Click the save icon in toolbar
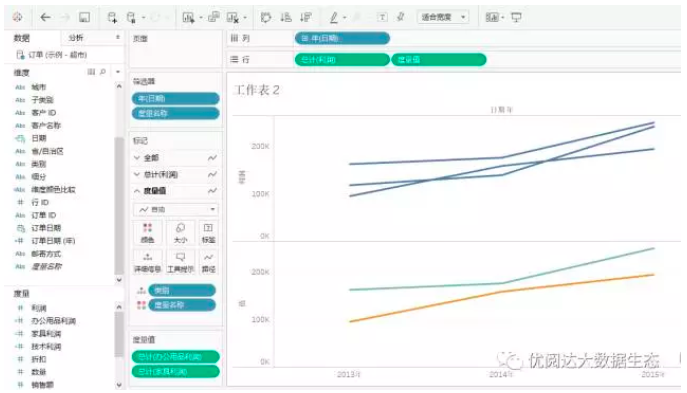The height and width of the screenshot is (393, 687). click(84, 17)
